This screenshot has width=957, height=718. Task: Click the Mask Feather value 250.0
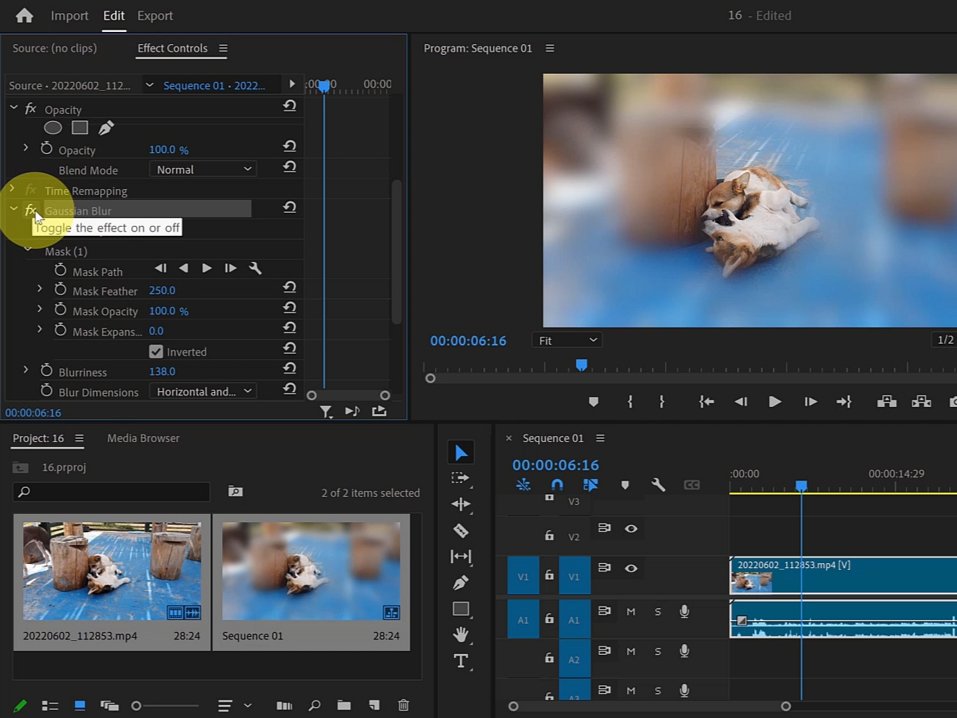point(162,290)
